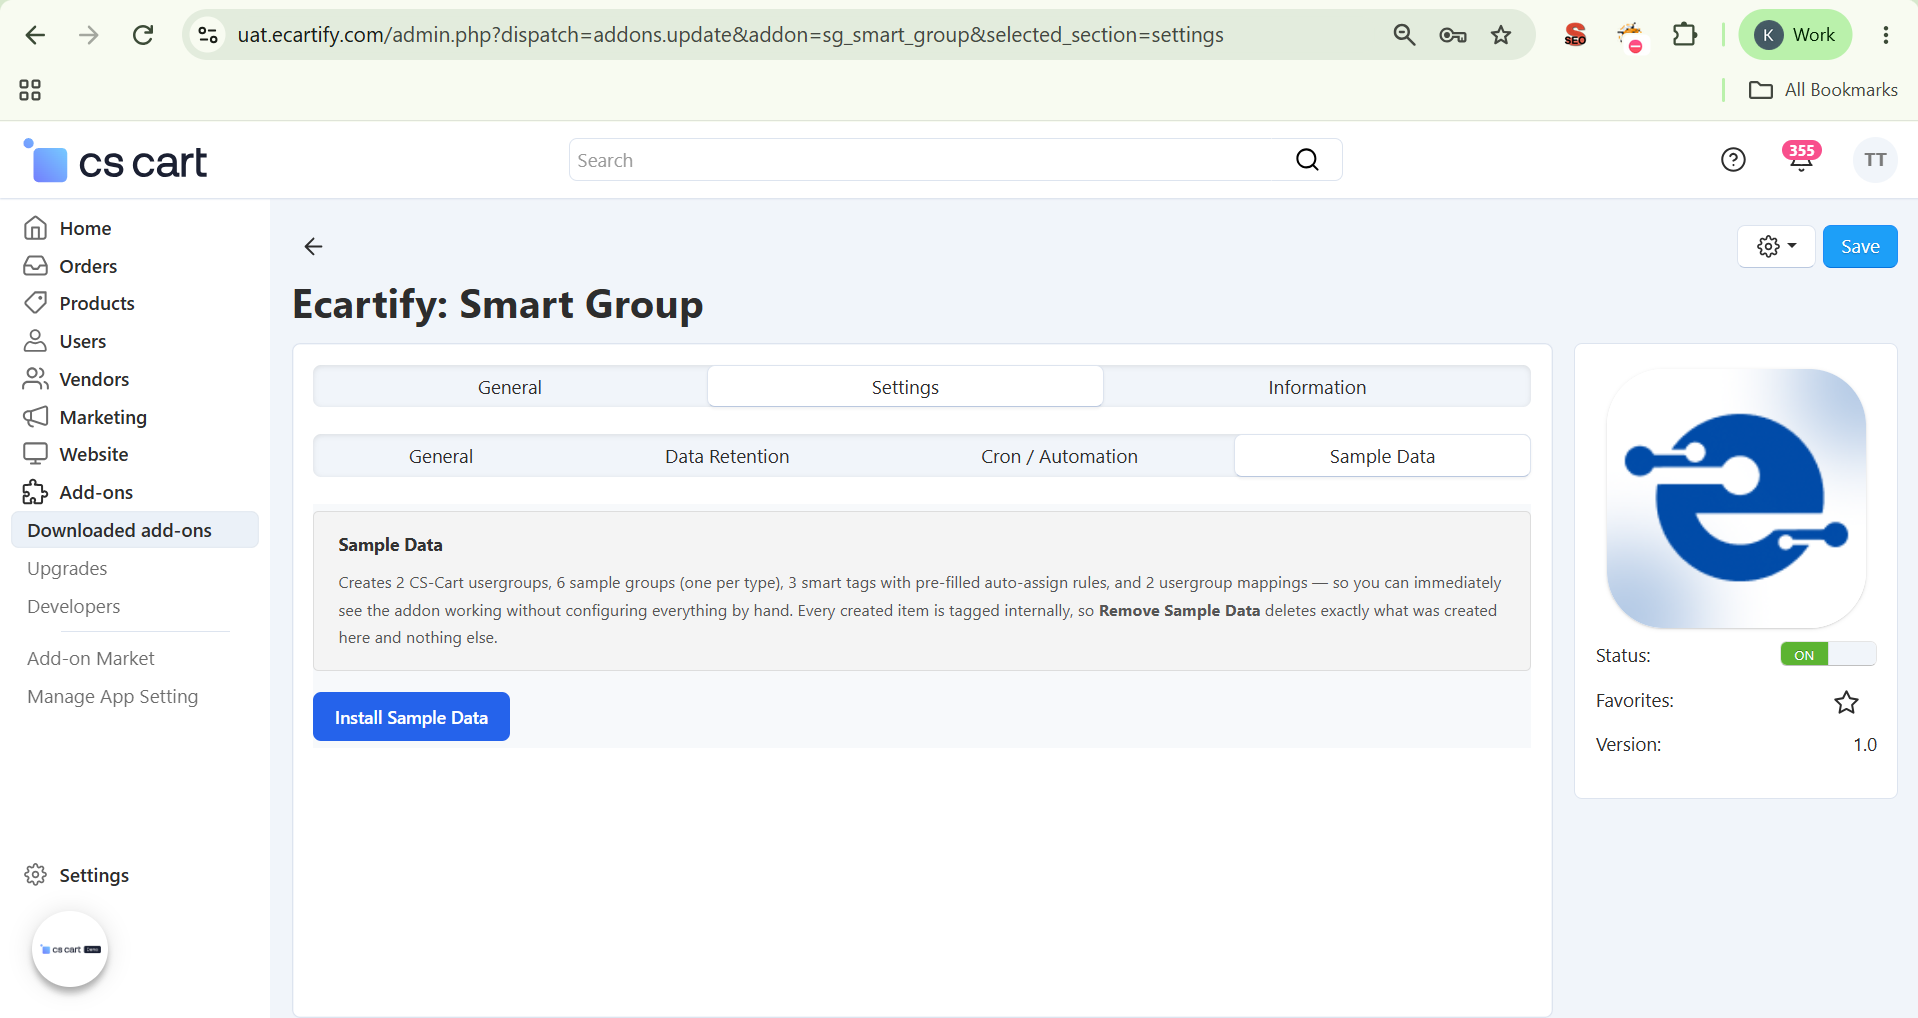
Task: Mark add-on as favorite with star
Action: click(x=1846, y=702)
